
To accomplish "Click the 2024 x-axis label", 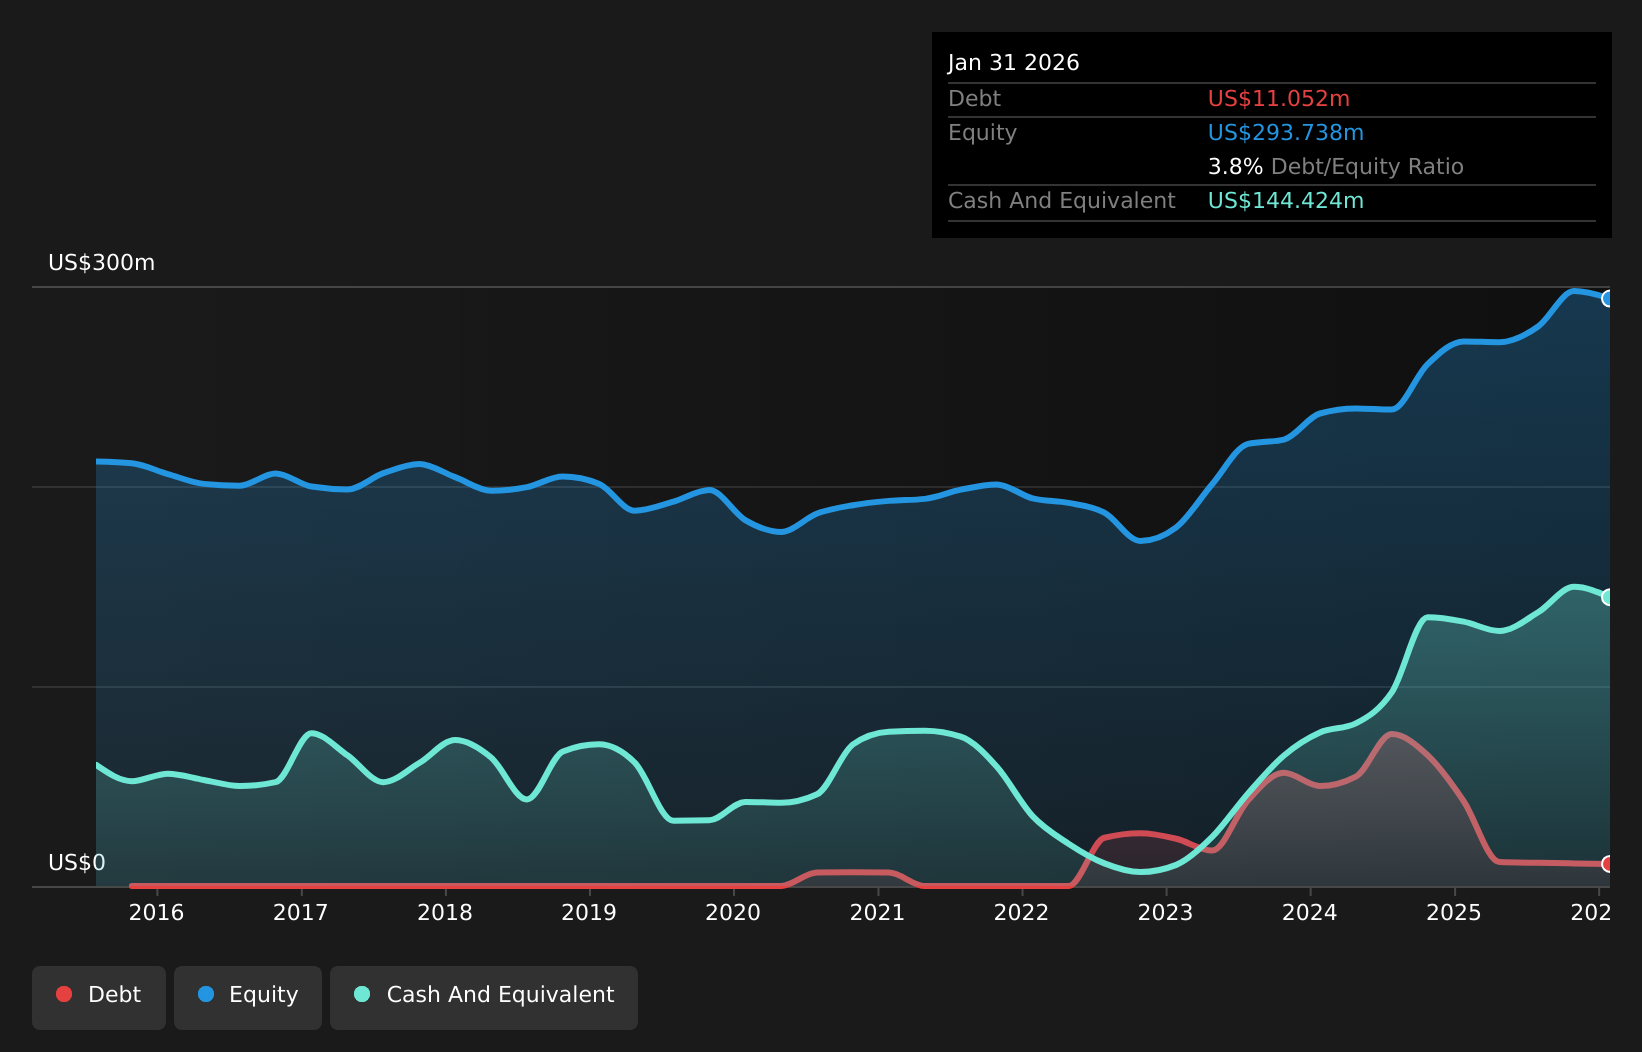I will (x=1310, y=912).
